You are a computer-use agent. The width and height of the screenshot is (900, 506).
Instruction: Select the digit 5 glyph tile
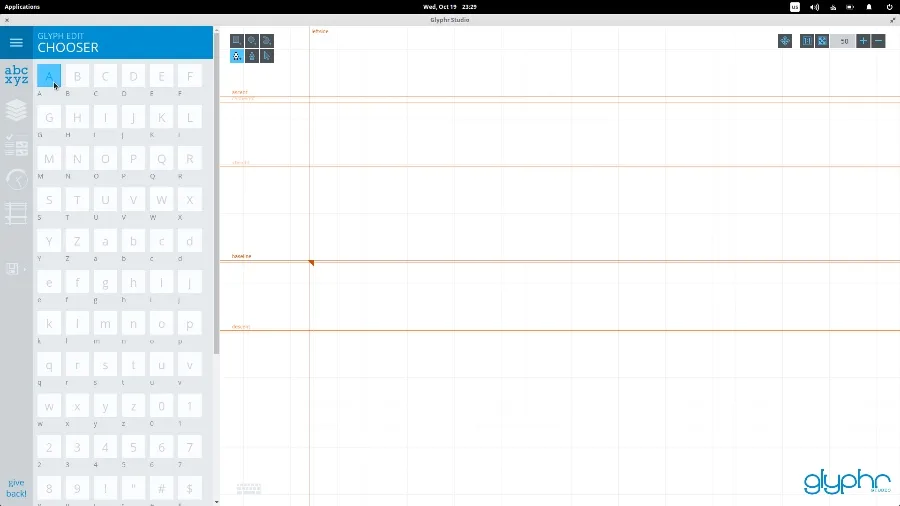[133, 447]
